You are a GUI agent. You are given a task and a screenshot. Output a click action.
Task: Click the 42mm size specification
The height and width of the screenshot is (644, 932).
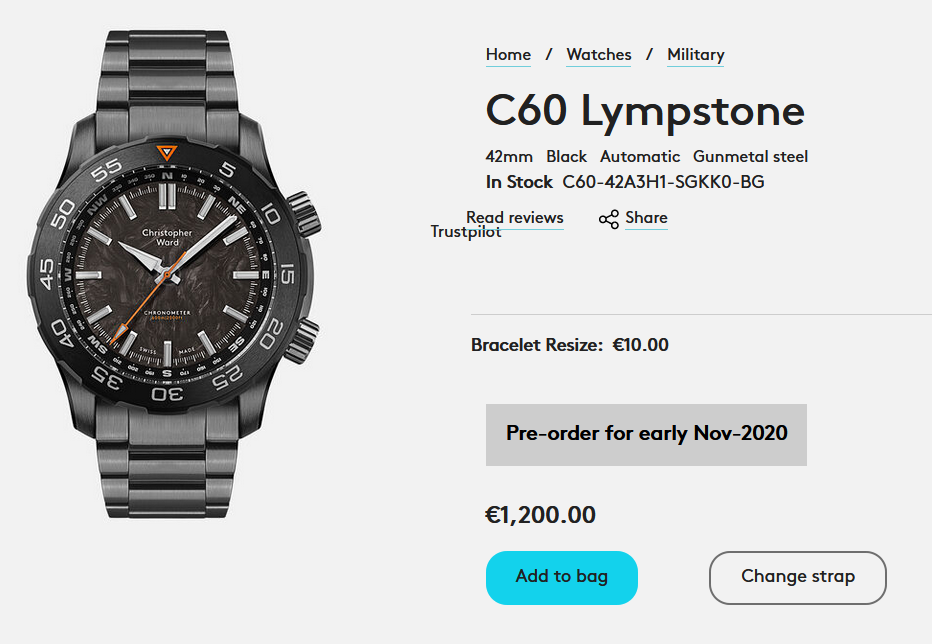pos(509,157)
